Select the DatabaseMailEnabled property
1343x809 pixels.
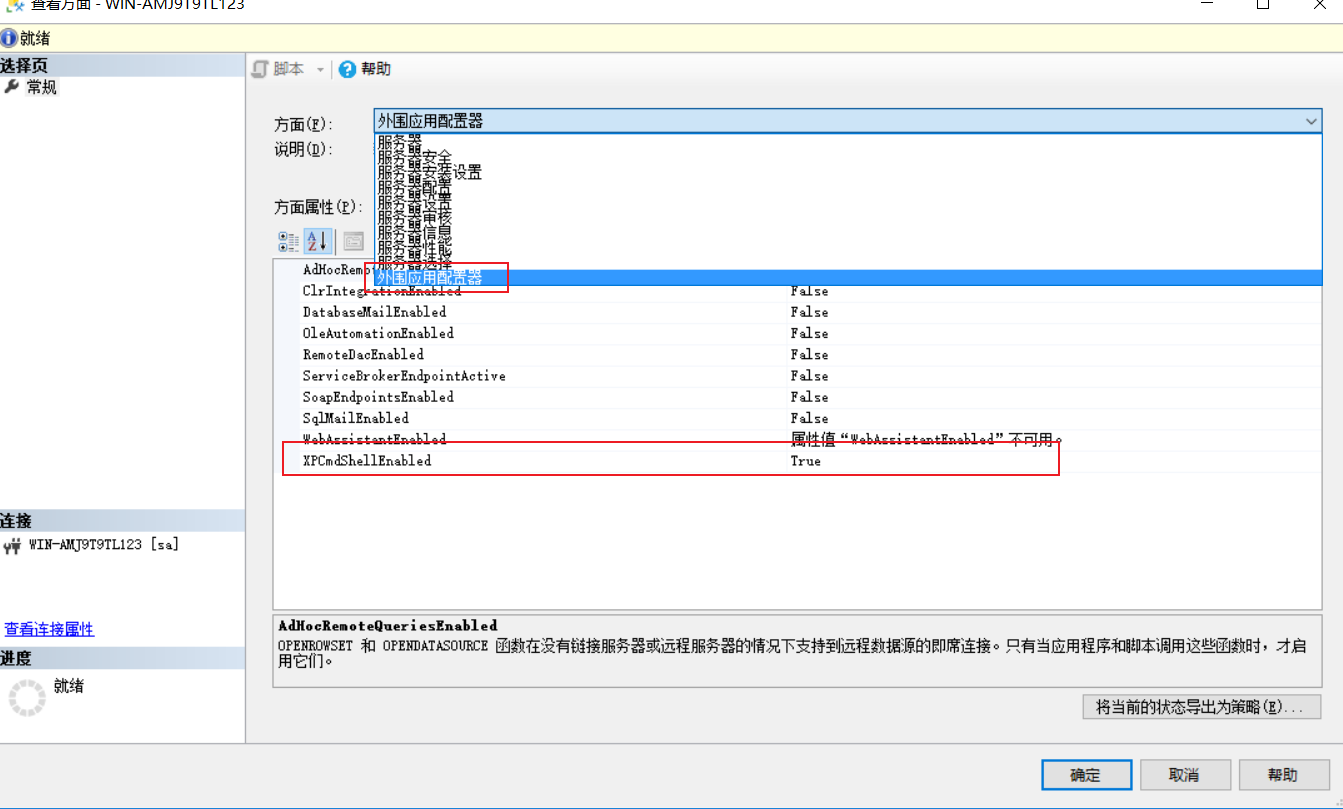pyautogui.click(x=374, y=312)
